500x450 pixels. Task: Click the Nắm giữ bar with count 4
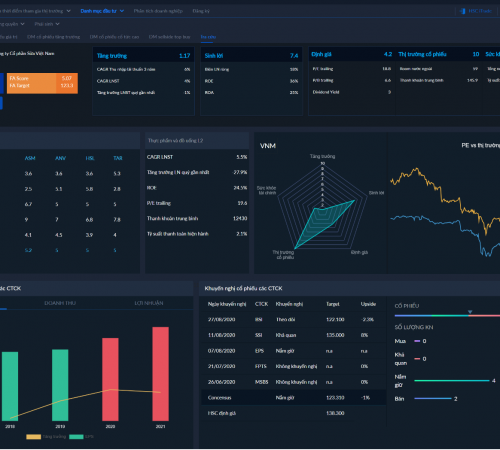click(x=452, y=380)
